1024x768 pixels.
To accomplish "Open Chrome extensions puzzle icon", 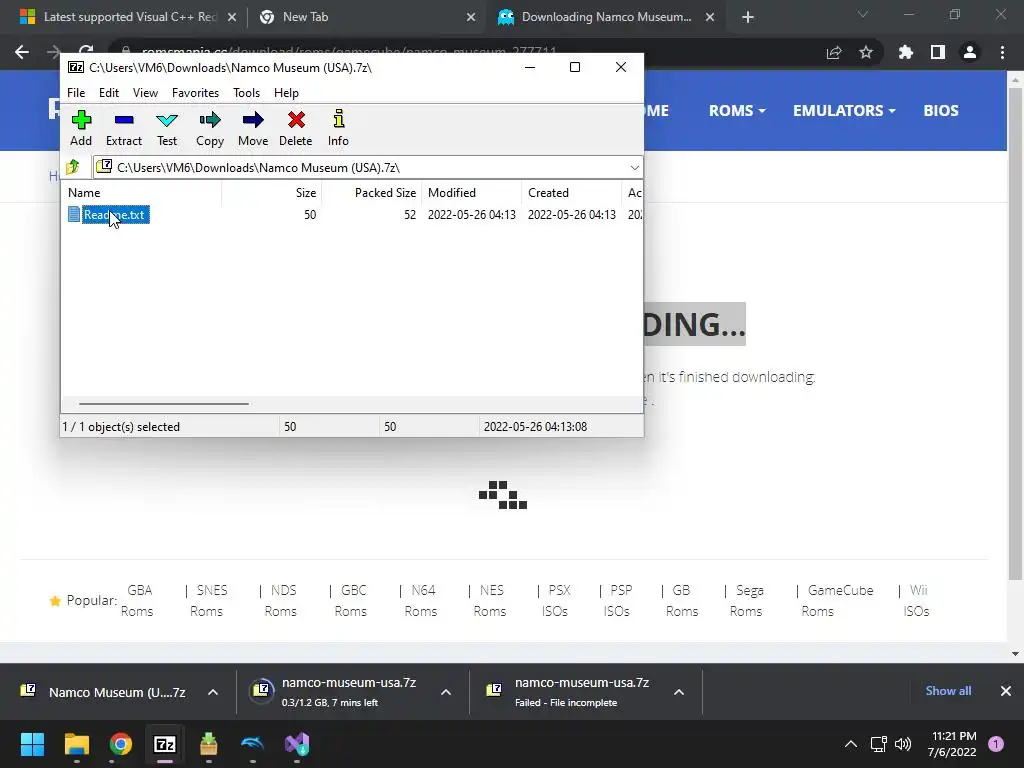I will point(906,52).
